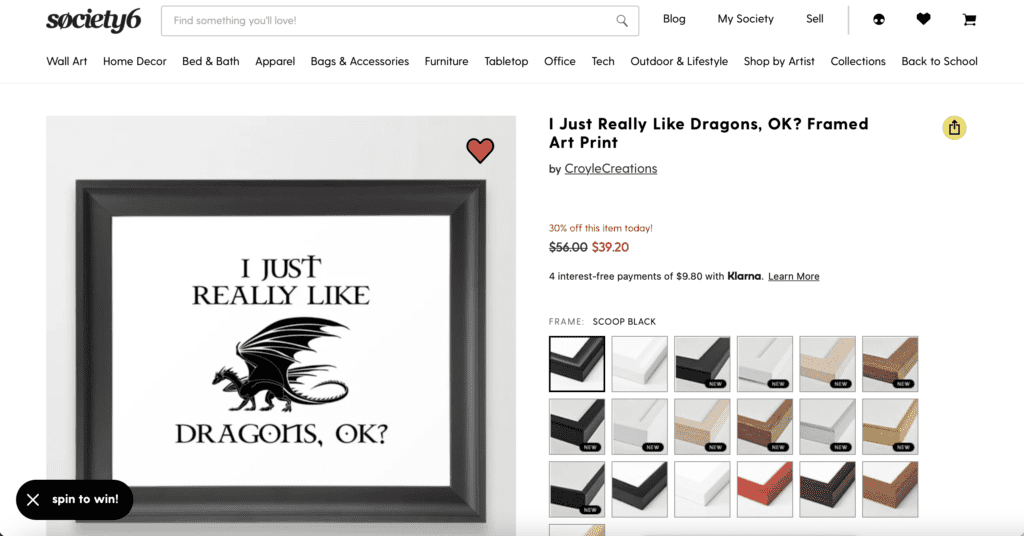This screenshot has width=1024, height=536.
Task: Open the Outdoor & Lifestyle menu
Action: [679, 61]
